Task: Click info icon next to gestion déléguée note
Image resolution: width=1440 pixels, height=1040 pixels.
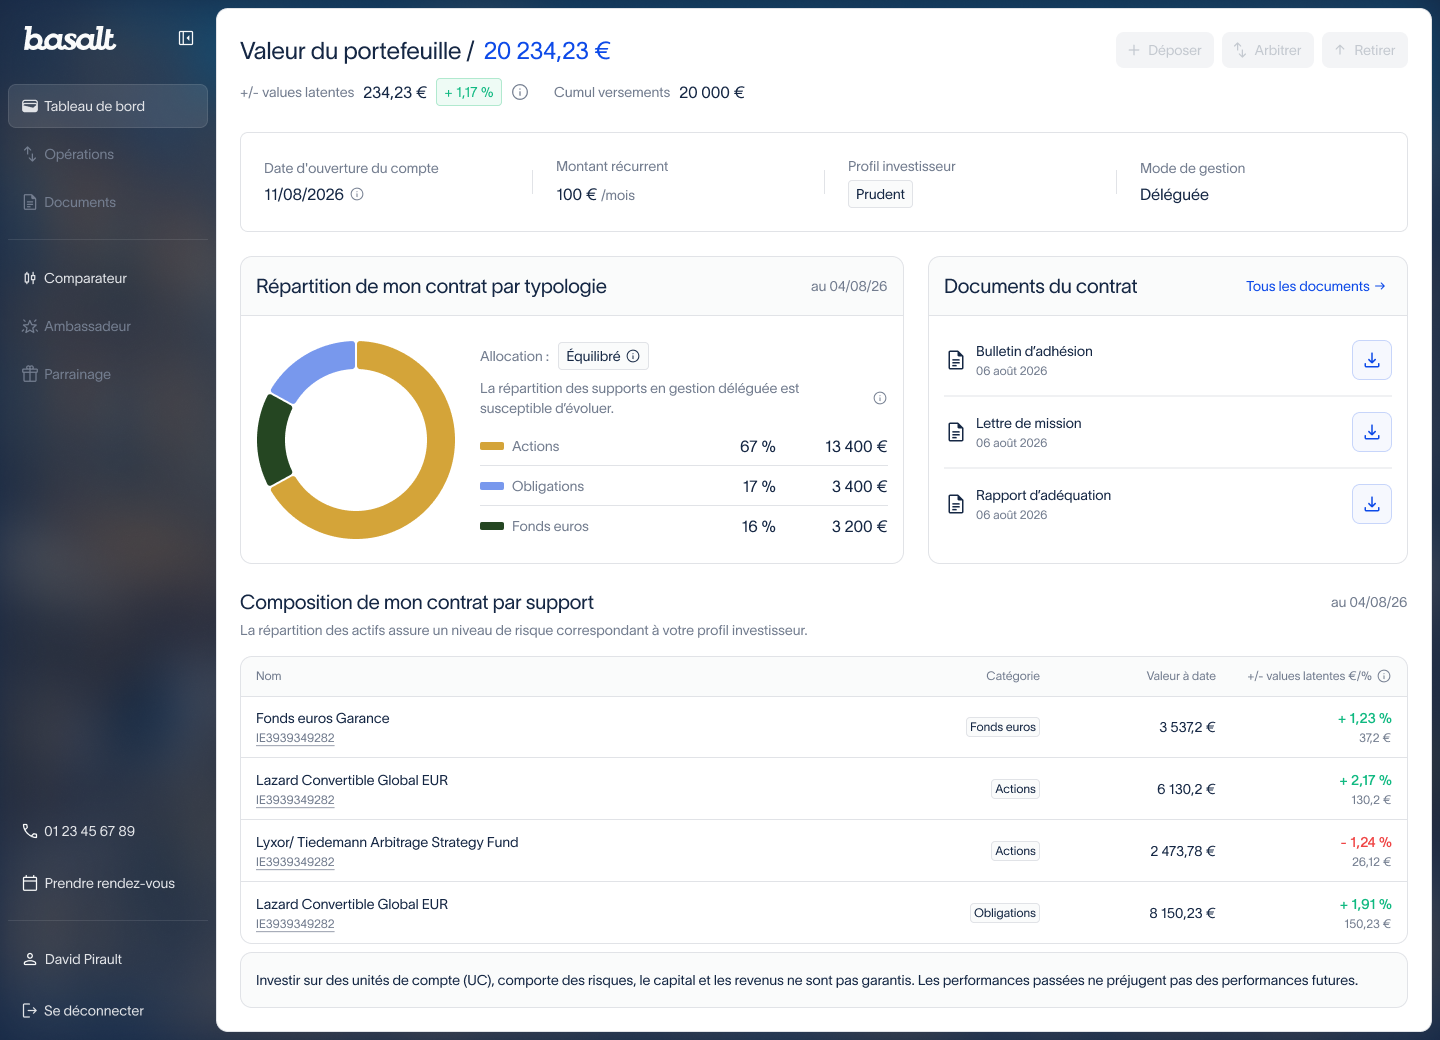Action: pyautogui.click(x=880, y=398)
